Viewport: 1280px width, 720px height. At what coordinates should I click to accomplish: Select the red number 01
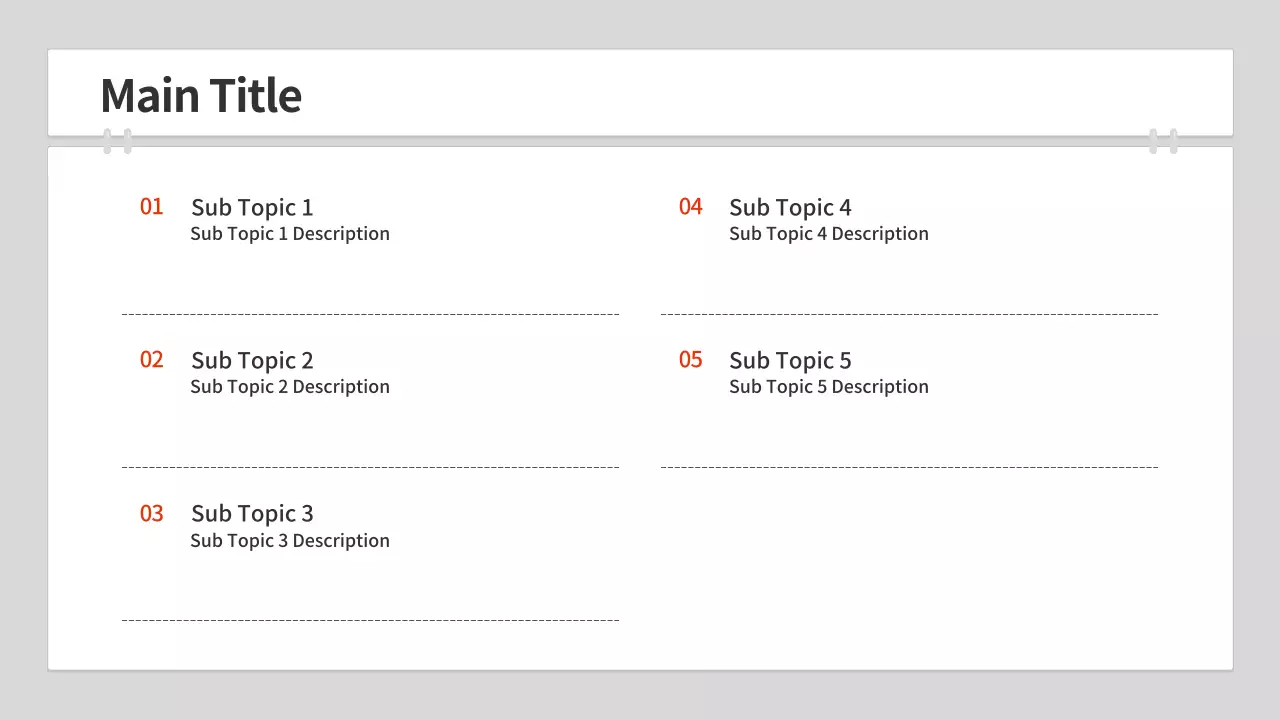[151, 207]
